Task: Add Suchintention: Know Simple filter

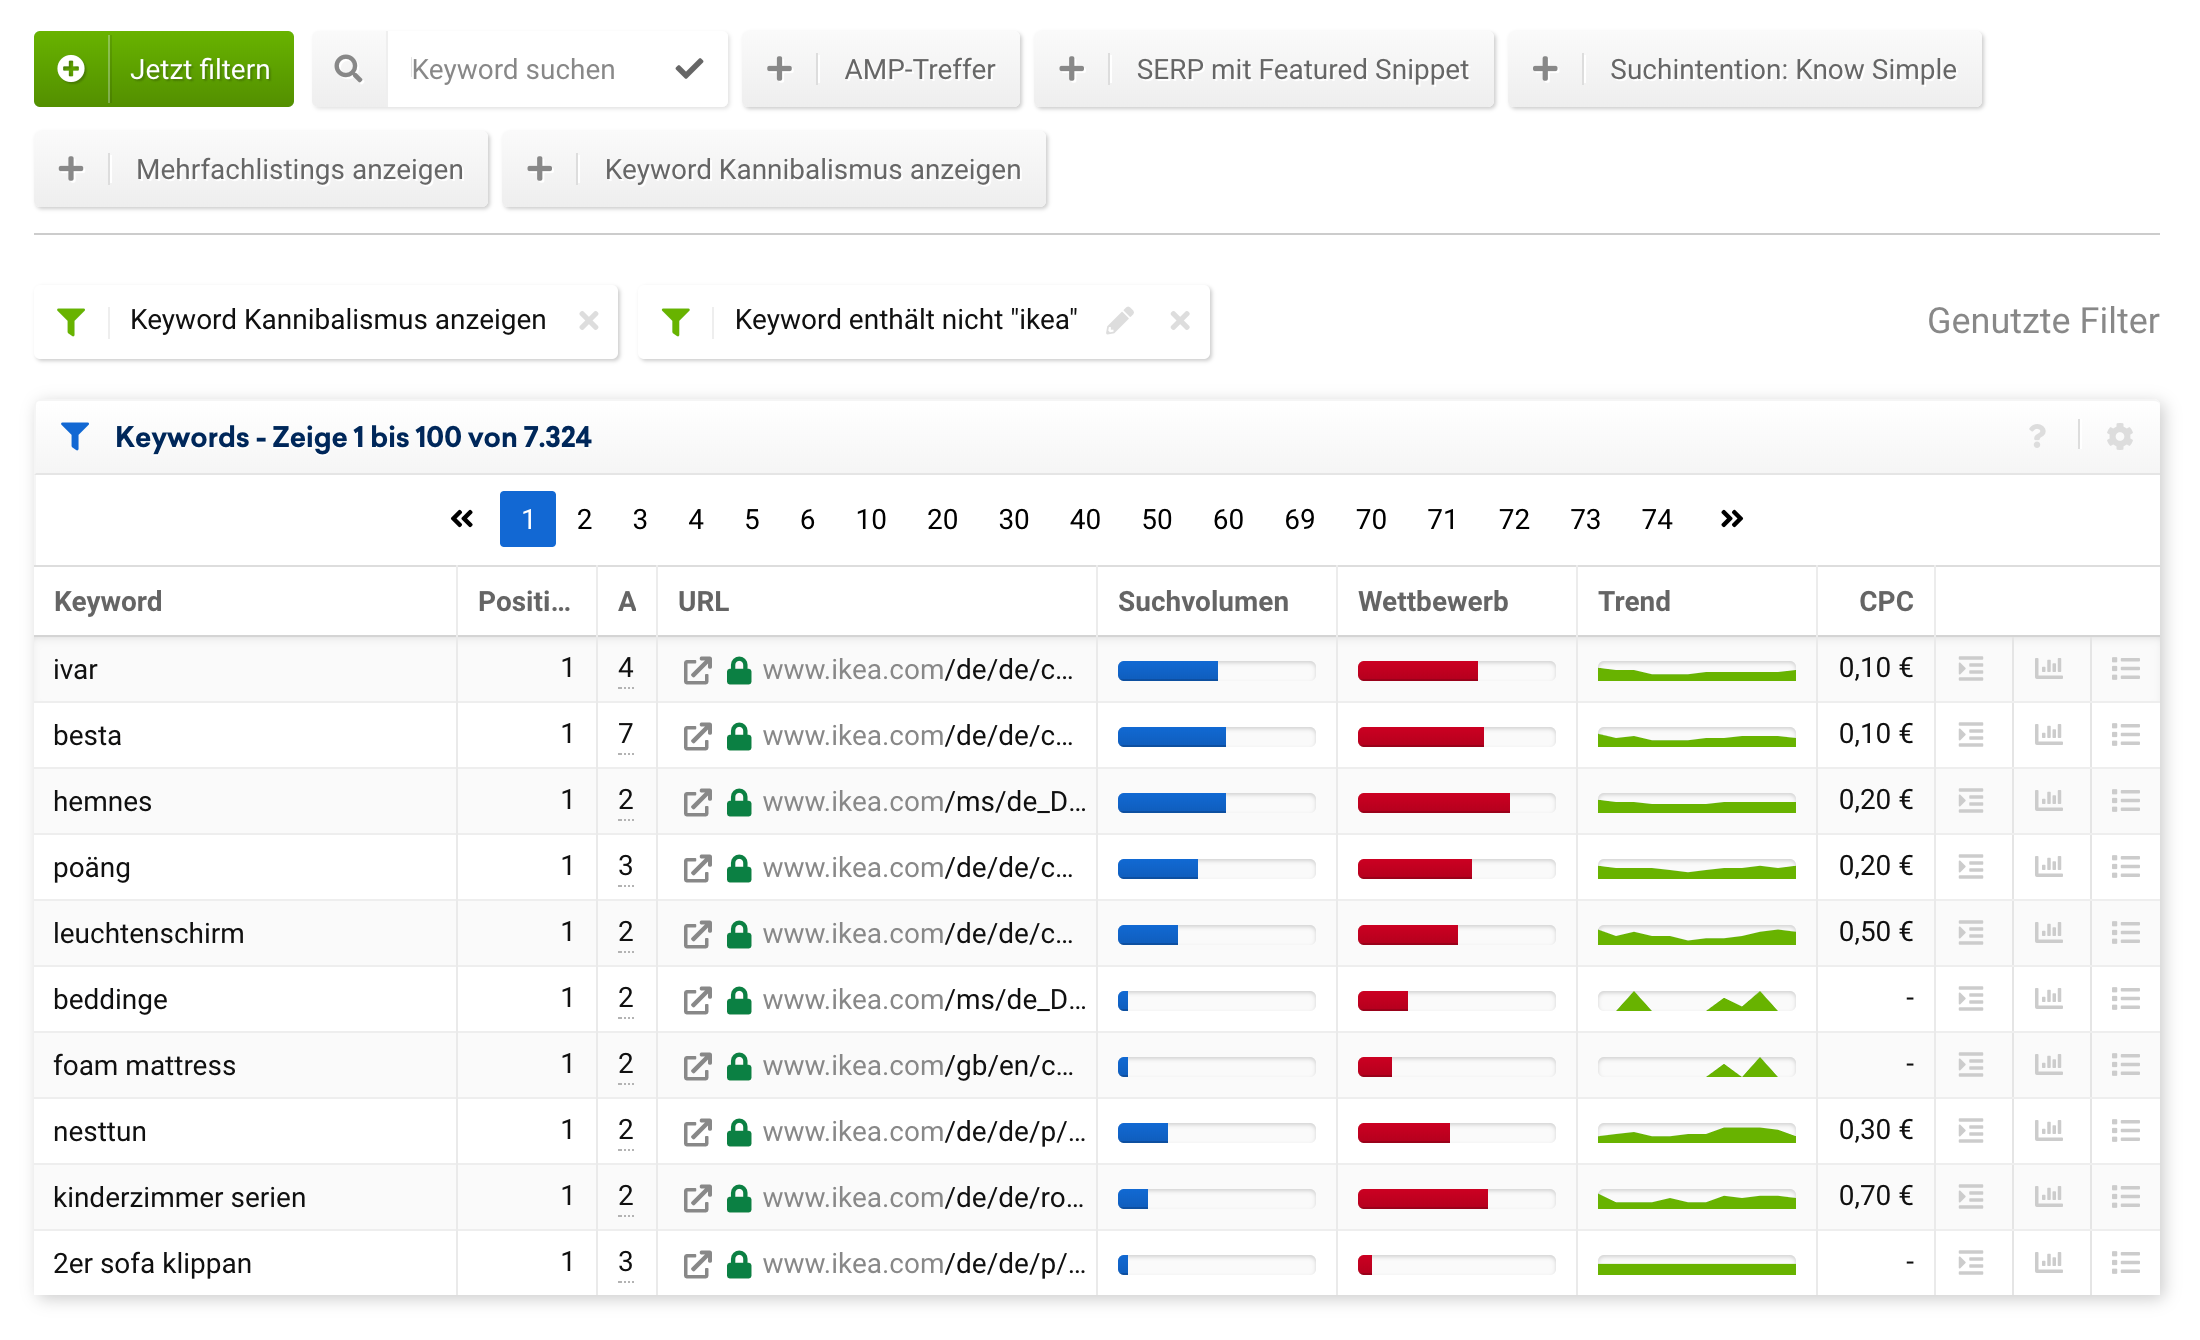Action: [x=1745, y=69]
